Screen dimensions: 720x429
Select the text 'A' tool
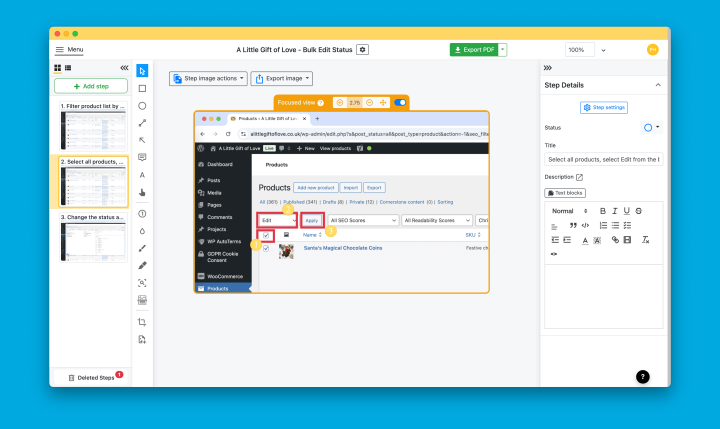point(142,175)
